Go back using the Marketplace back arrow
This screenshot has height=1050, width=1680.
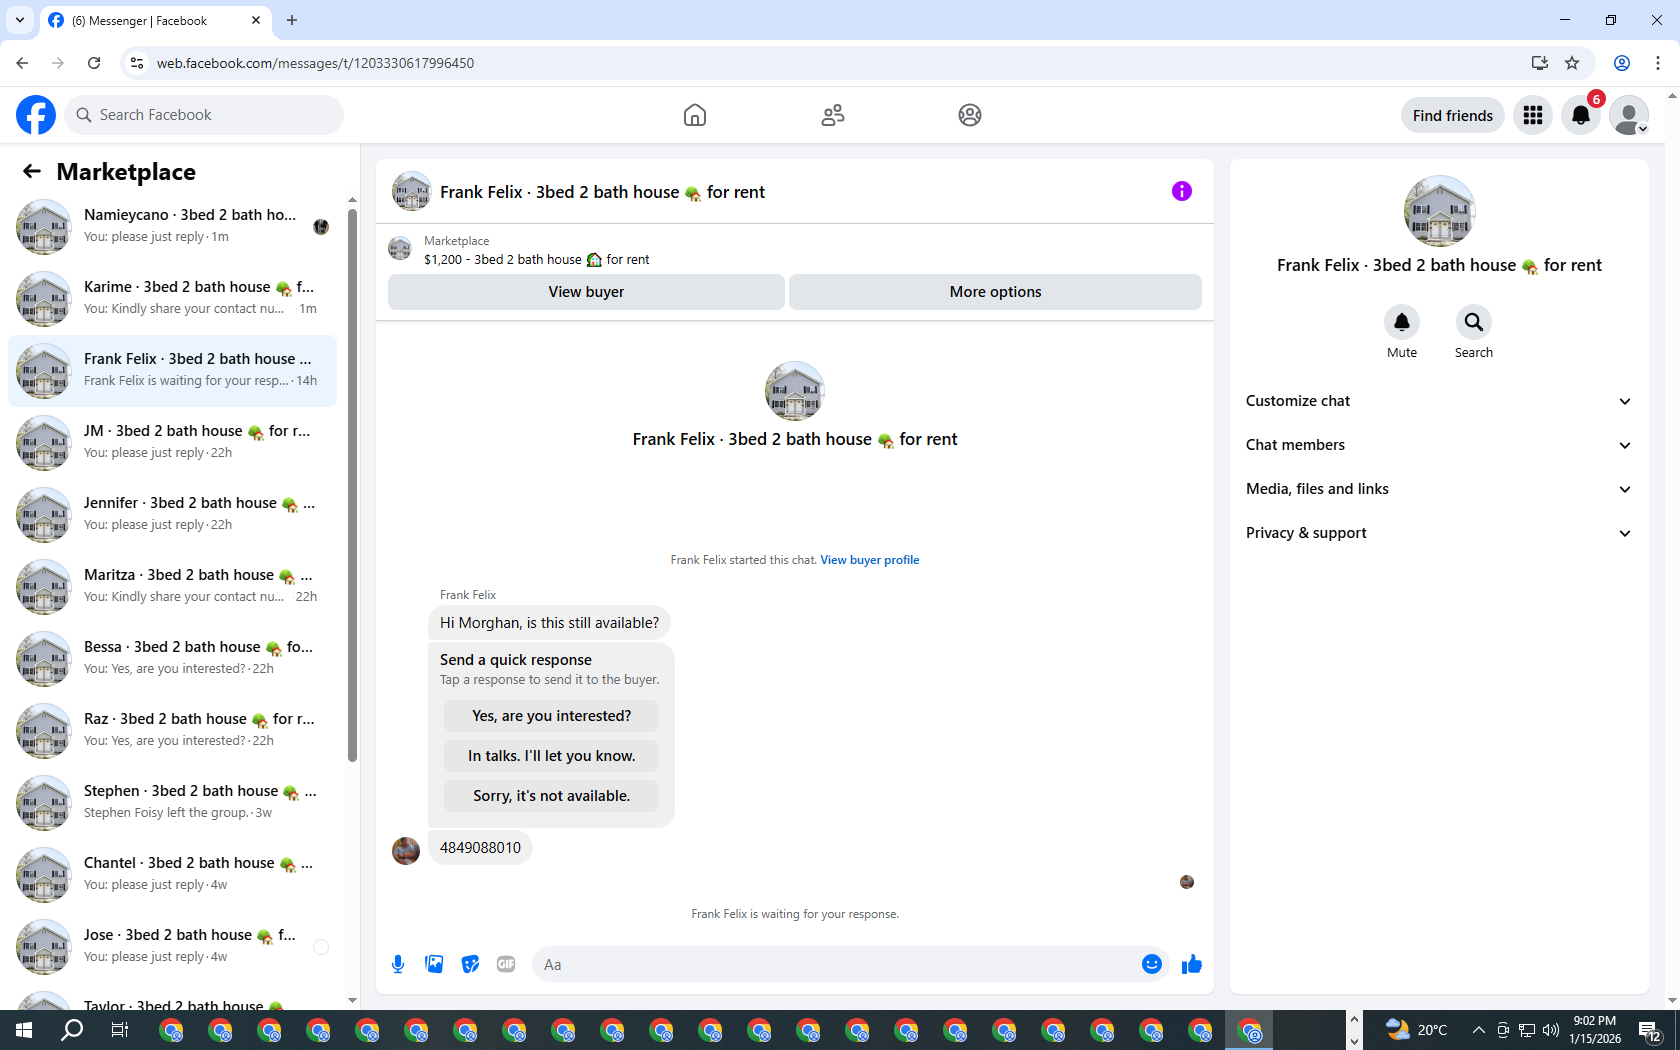tap(32, 172)
